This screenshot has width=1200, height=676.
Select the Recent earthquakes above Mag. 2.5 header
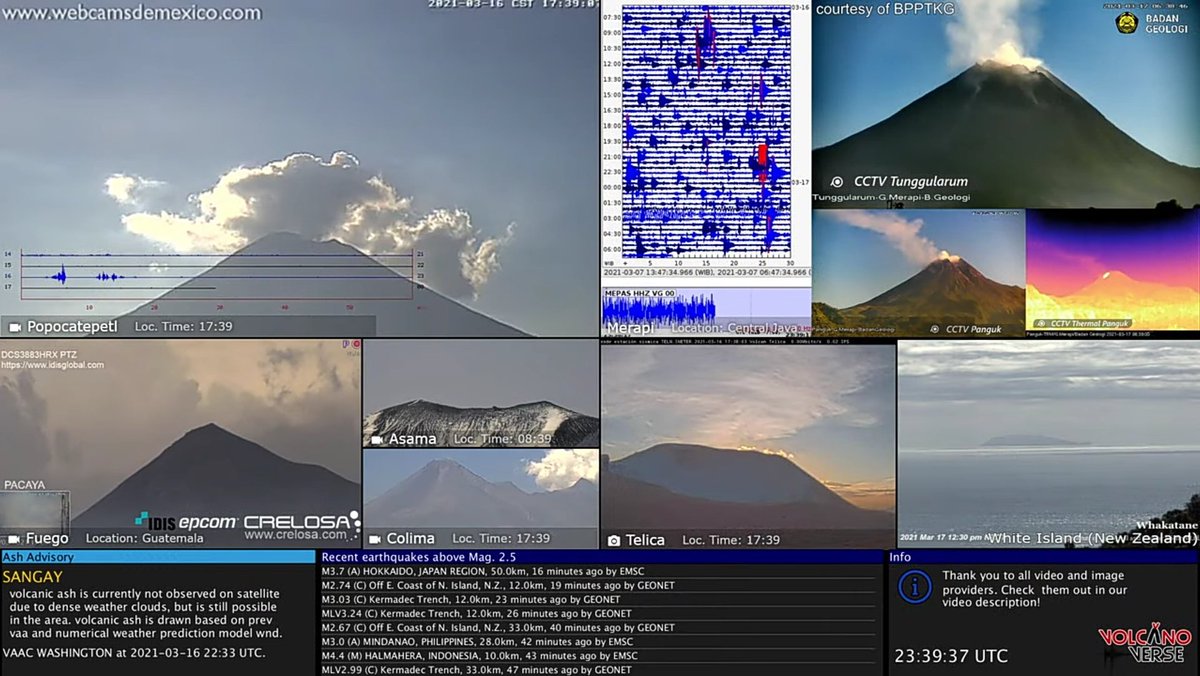pyautogui.click(x=600, y=557)
